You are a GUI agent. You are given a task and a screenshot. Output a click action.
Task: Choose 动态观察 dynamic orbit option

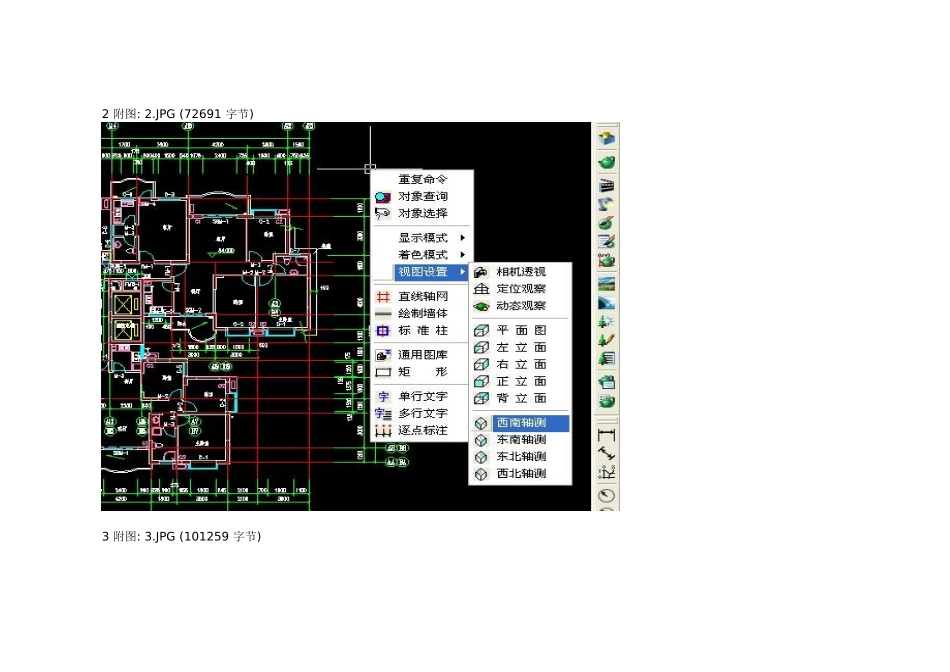coord(520,306)
